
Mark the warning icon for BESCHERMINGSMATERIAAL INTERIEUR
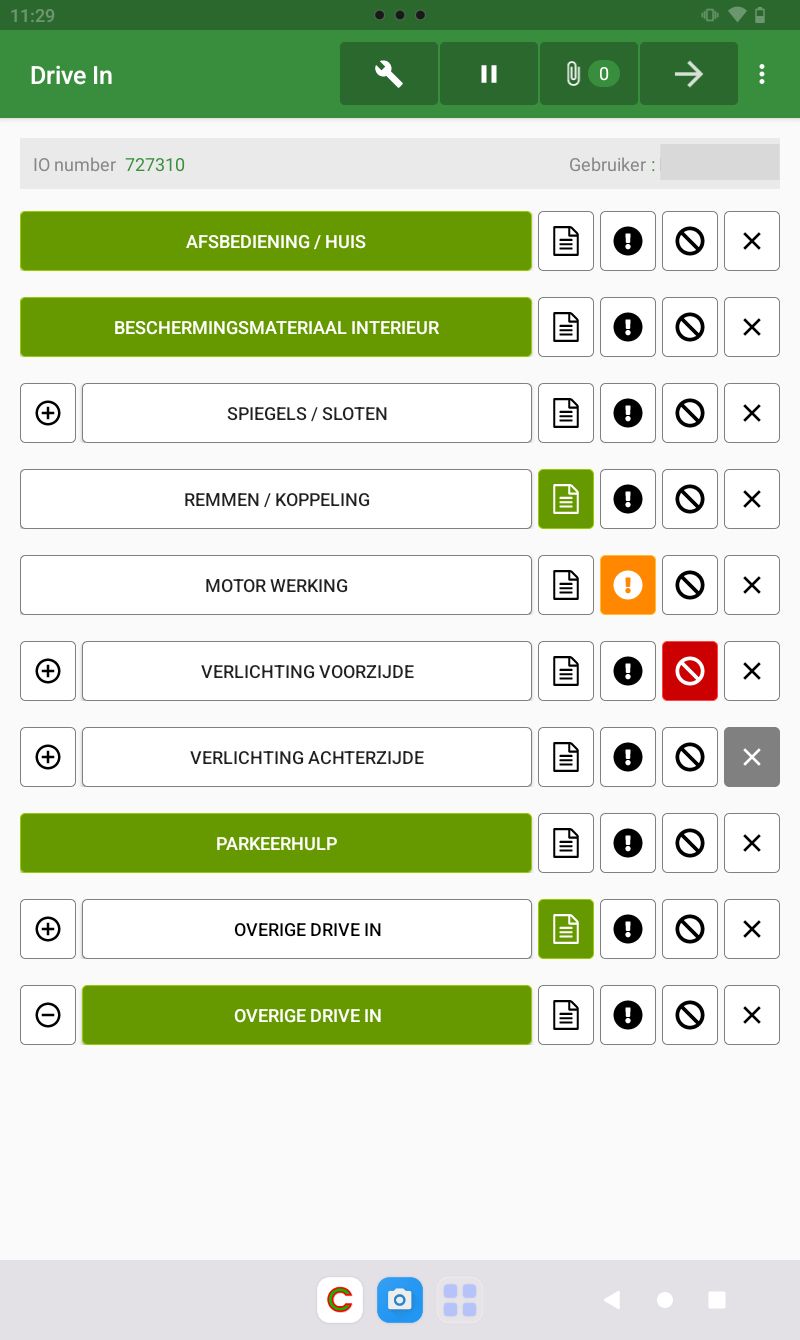(x=628, y=327)
